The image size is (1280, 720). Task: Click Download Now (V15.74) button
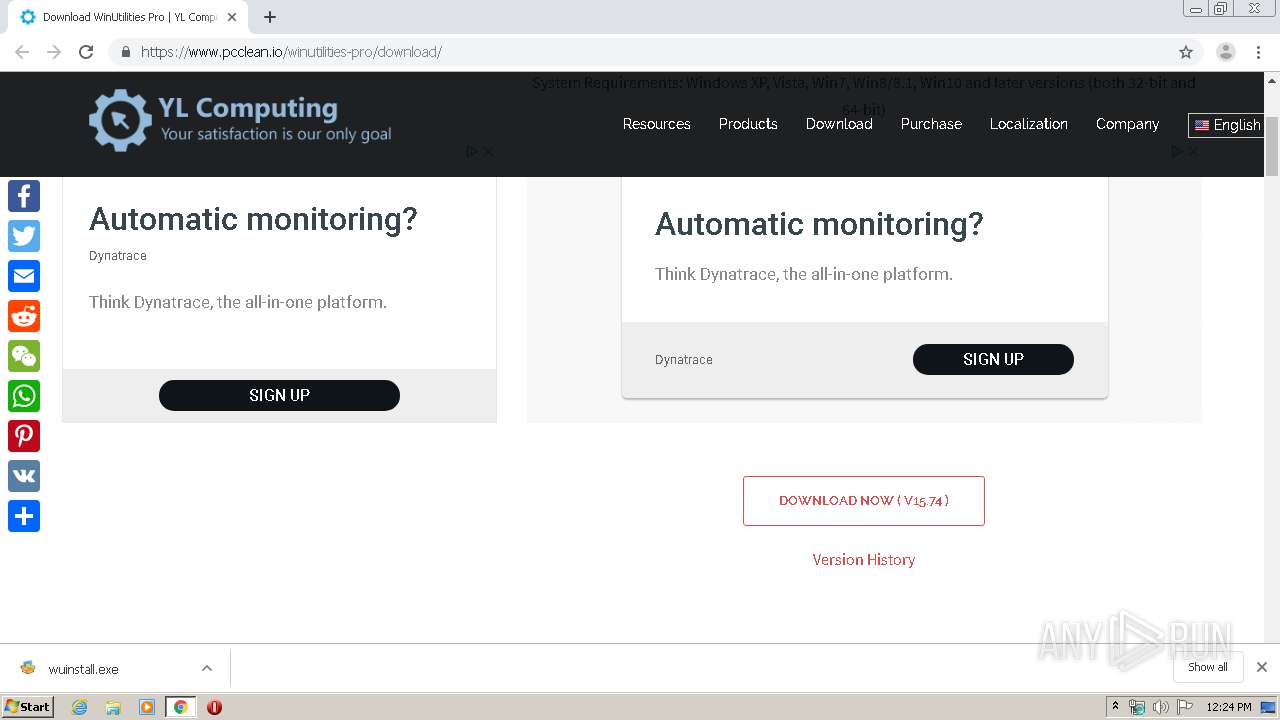864,501
